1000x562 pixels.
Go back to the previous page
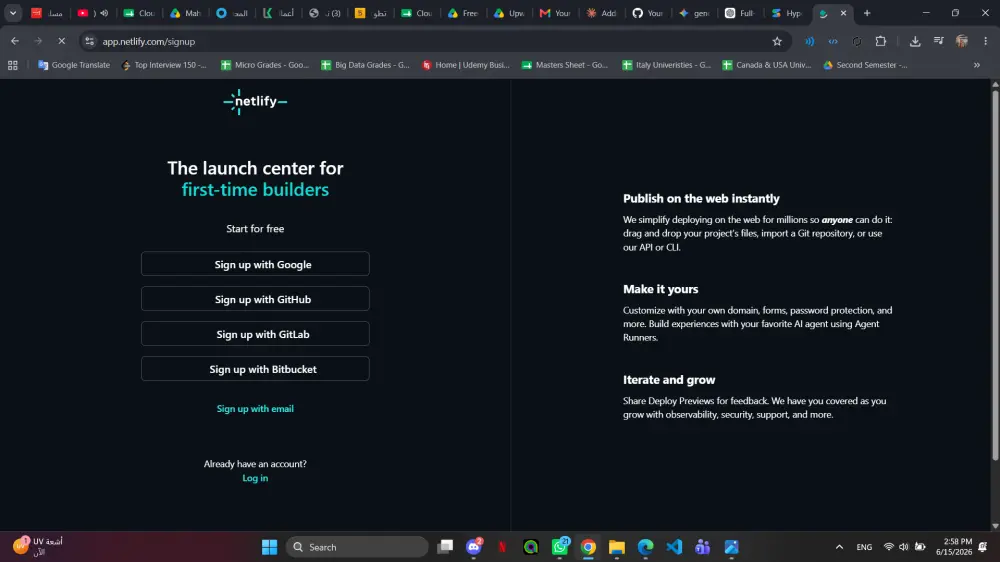pos(15,41)
